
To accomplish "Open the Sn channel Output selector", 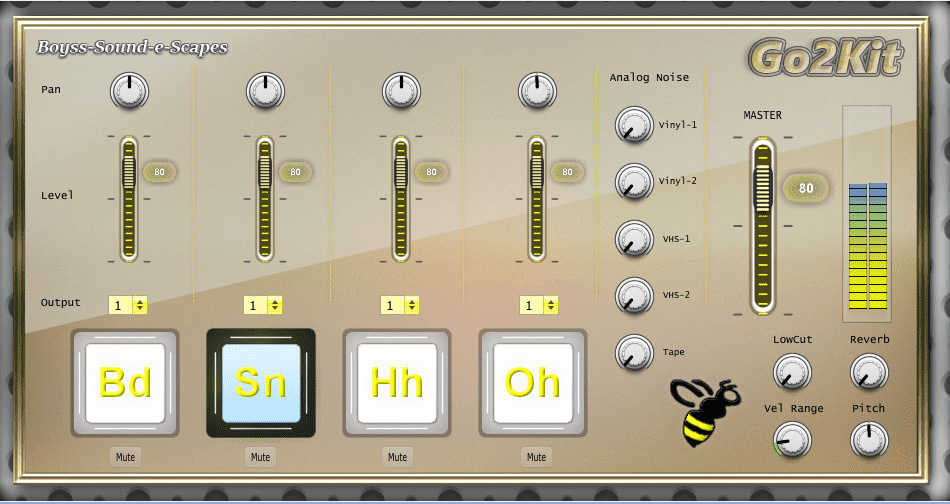I will tap(263, 305).
